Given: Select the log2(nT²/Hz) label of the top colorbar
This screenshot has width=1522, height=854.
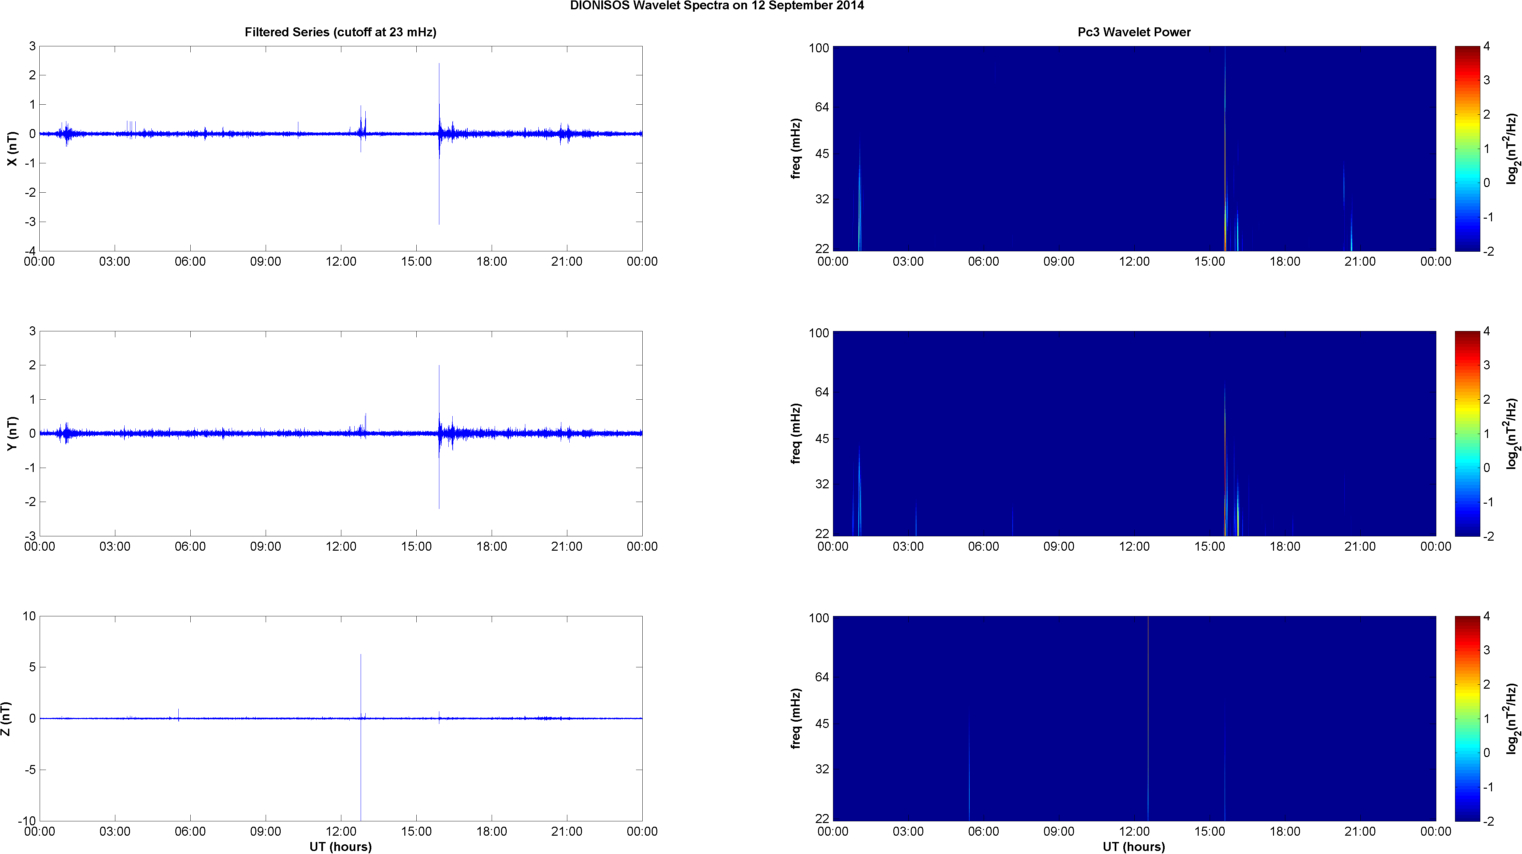Looking at the screenshot, I should 1512,148.
